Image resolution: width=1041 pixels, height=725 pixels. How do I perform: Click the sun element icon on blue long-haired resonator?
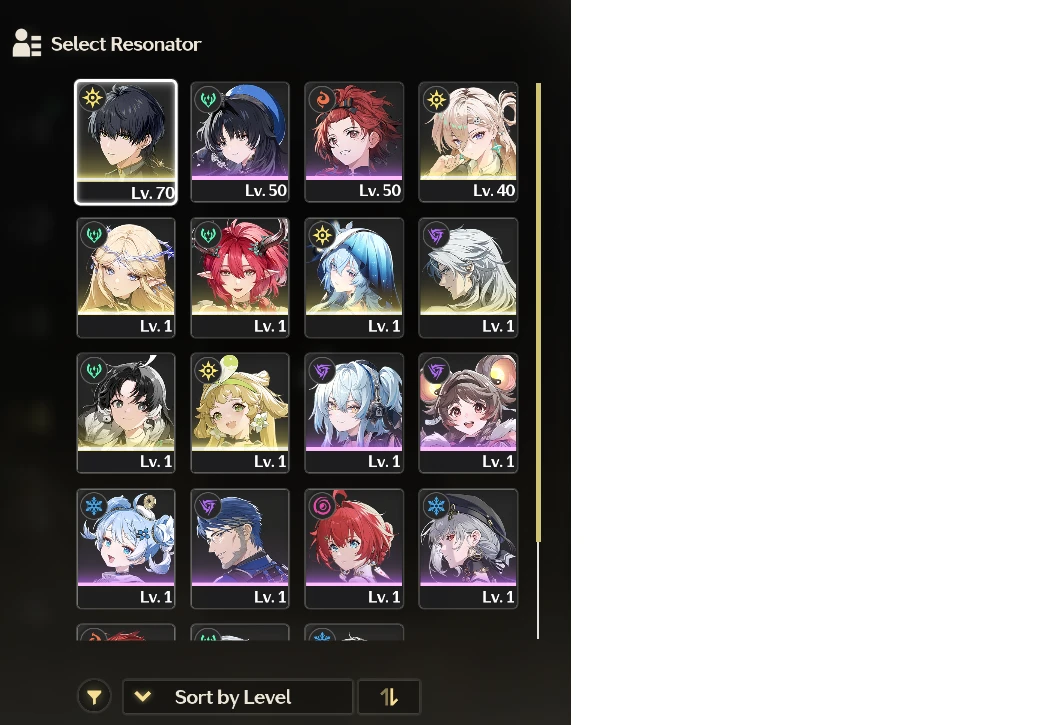pyautogui.click(x=323, y=235)
